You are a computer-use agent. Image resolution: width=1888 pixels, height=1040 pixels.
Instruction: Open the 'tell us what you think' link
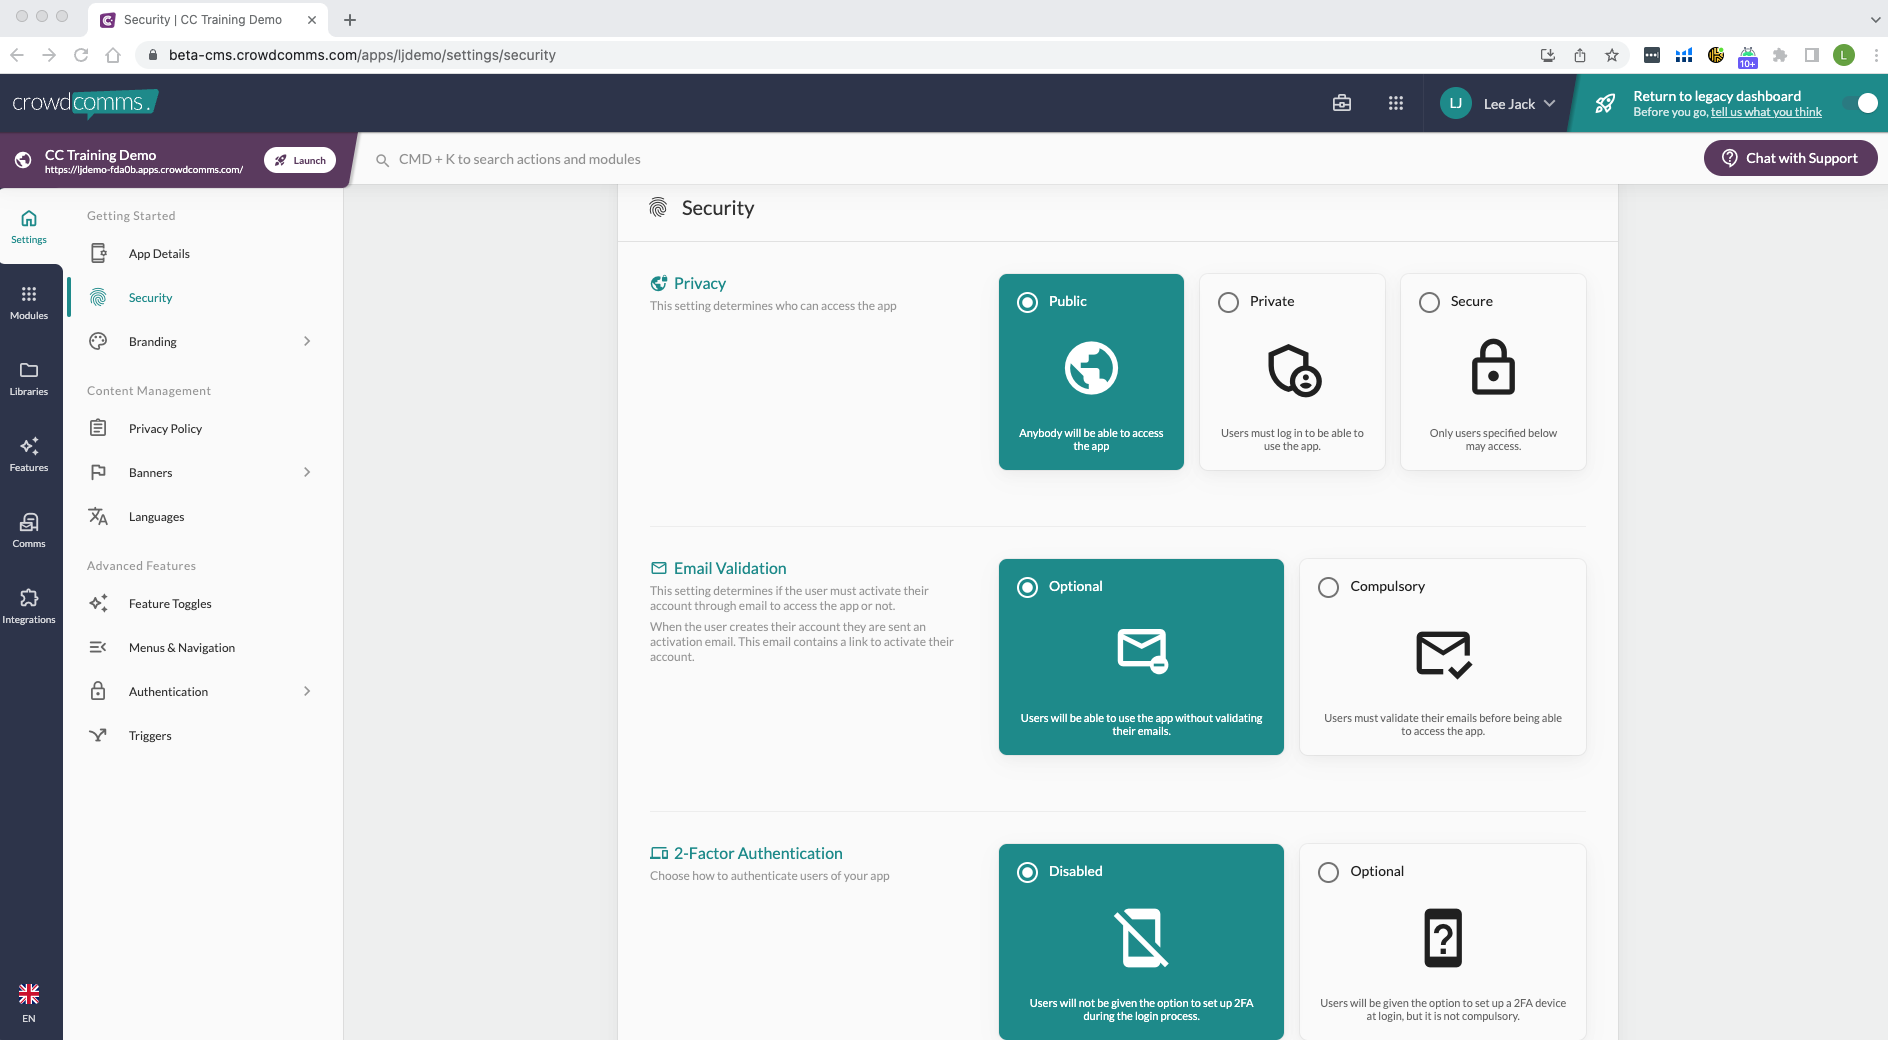tap(1765, 113)
